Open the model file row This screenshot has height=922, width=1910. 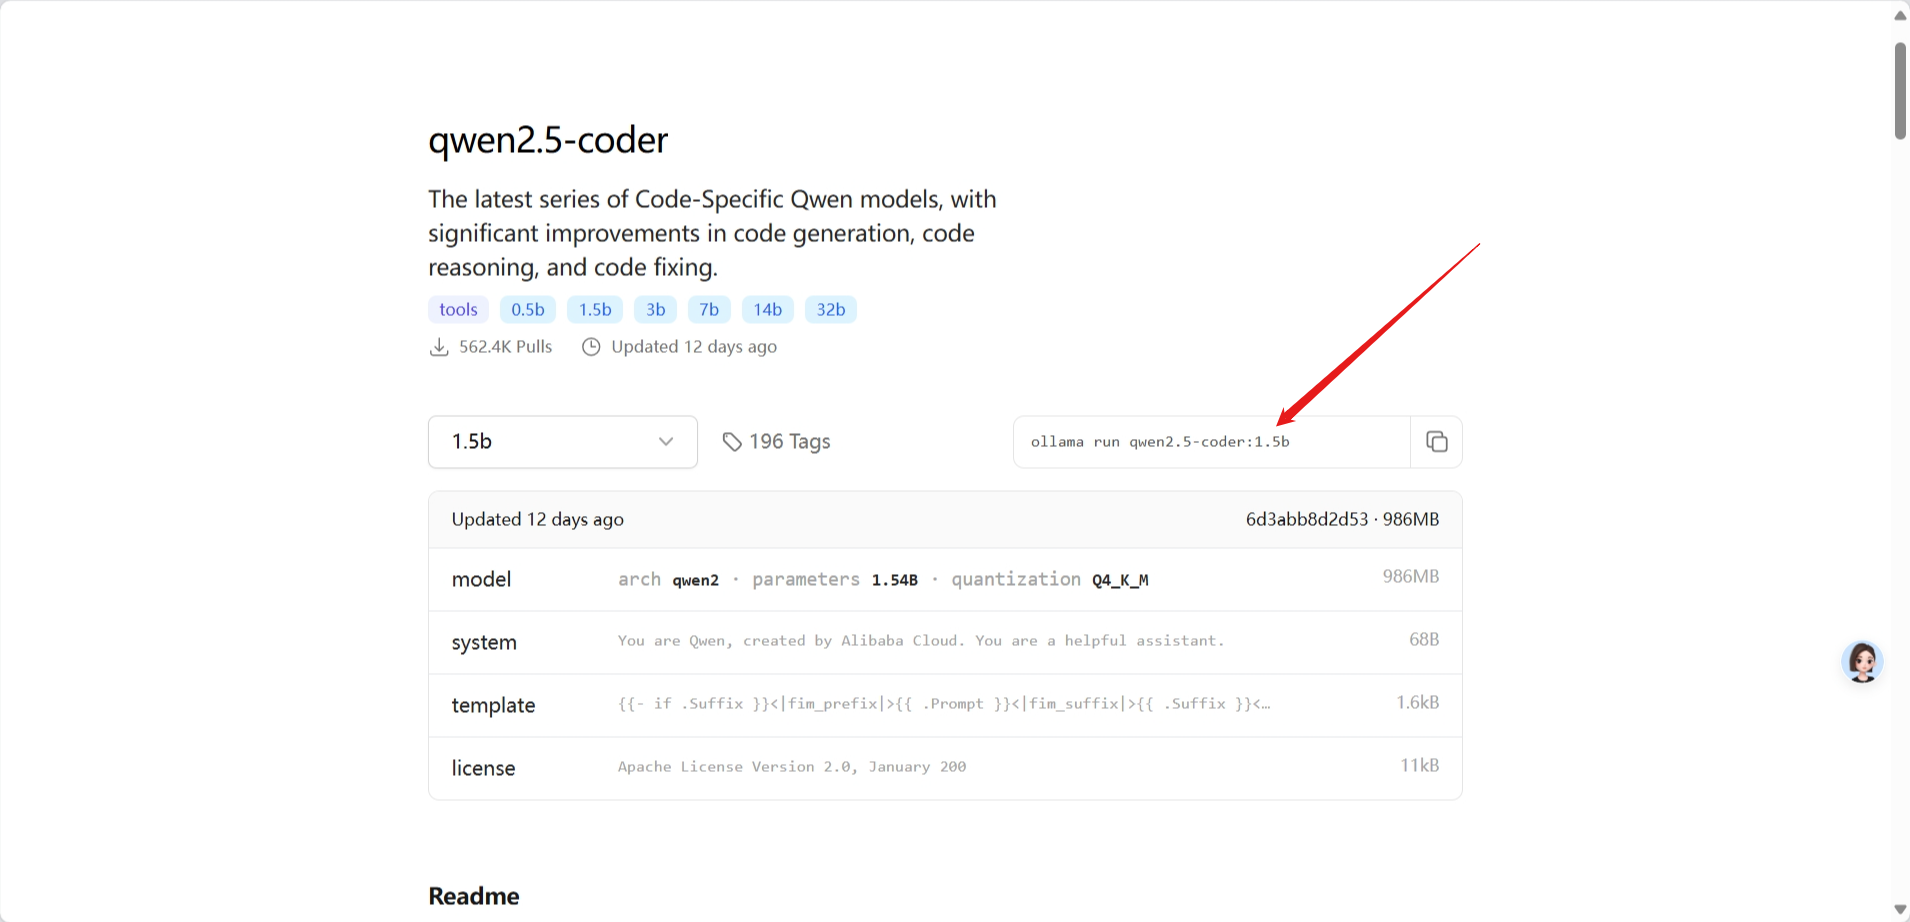[x=944, y=580]
